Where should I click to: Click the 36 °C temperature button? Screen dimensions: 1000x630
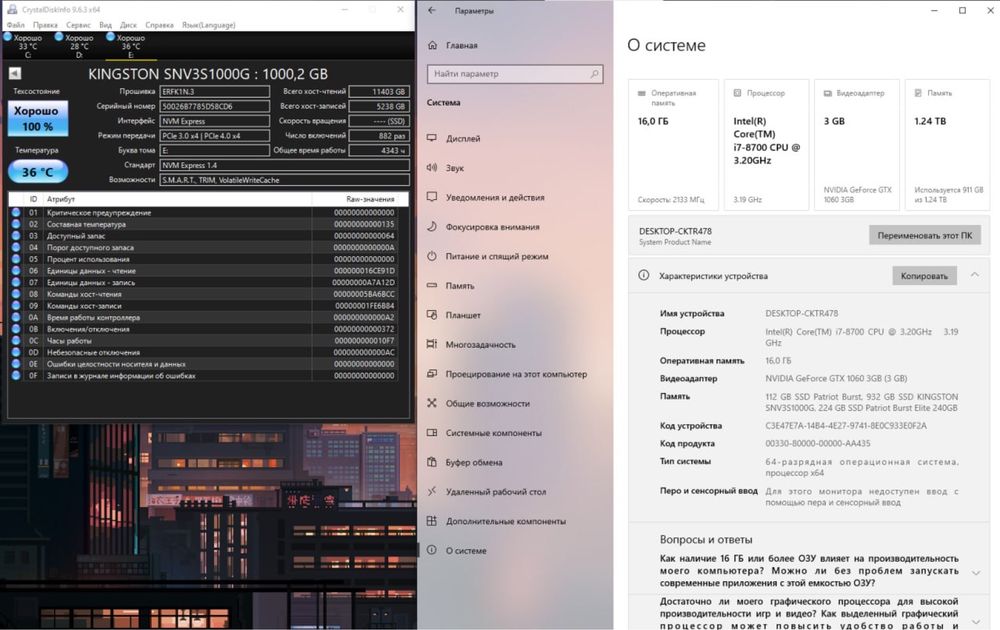pos(38,172)
